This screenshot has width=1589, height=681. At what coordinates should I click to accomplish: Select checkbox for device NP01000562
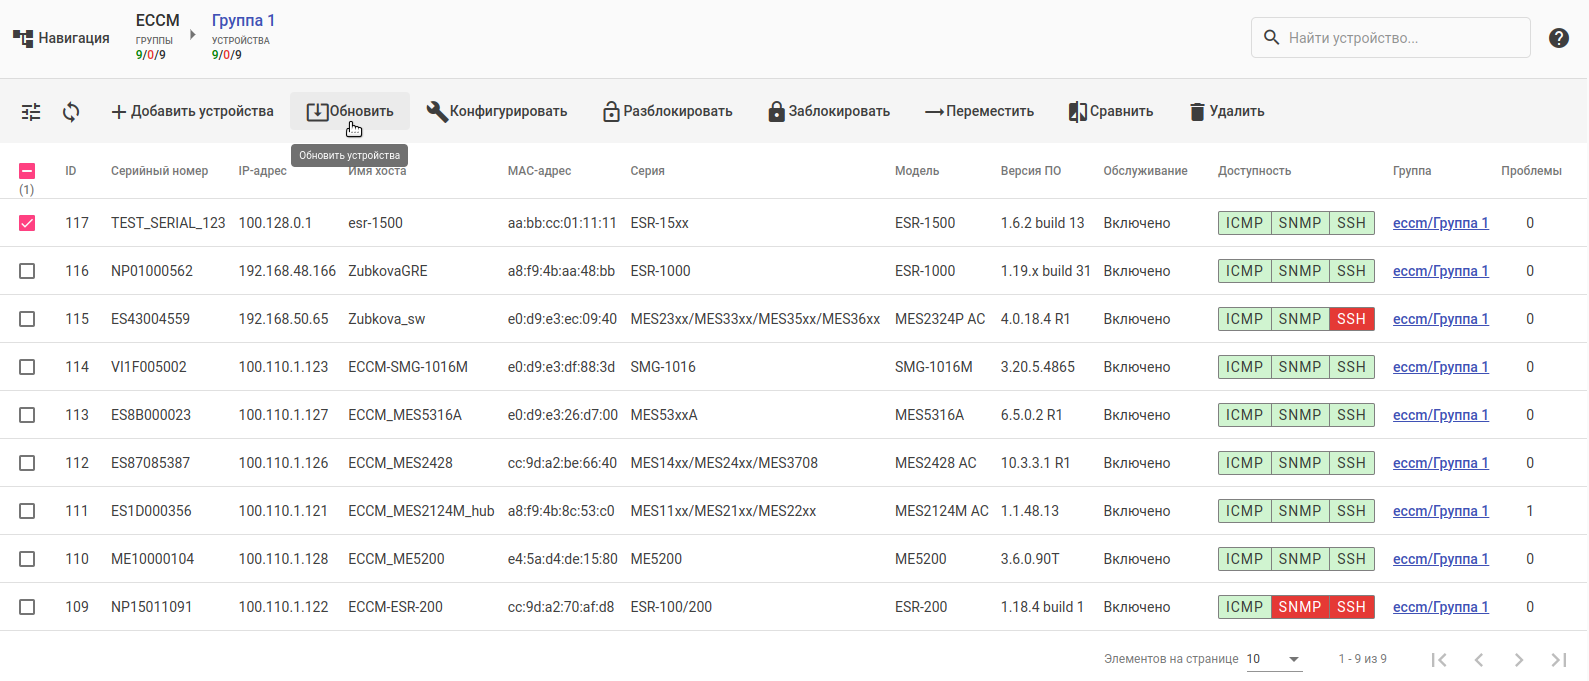pyautogui.click(x=27, y=271)
